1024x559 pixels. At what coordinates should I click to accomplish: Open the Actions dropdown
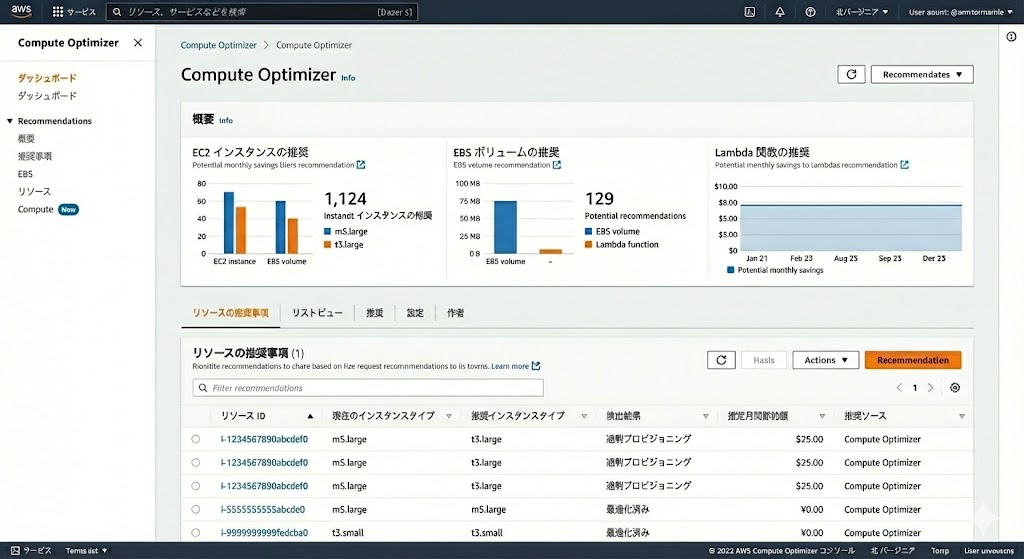(825, 360)
